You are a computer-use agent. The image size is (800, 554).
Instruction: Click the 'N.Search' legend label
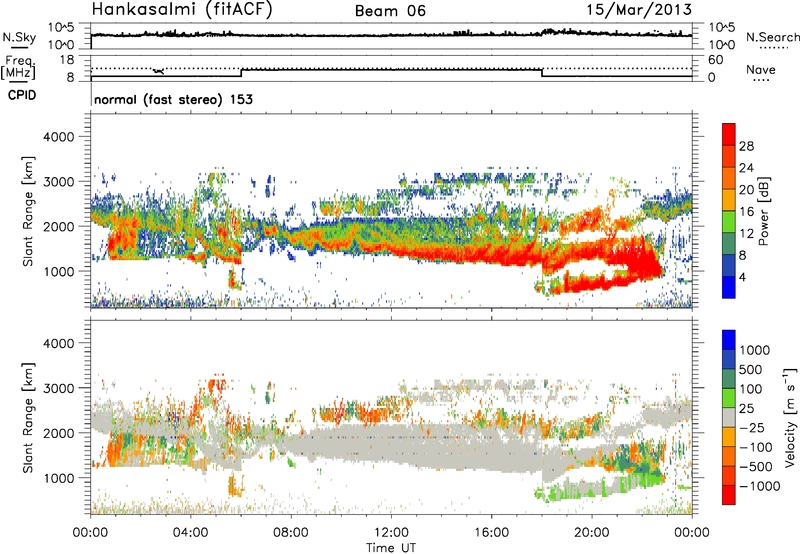click(x=773, y=37)
